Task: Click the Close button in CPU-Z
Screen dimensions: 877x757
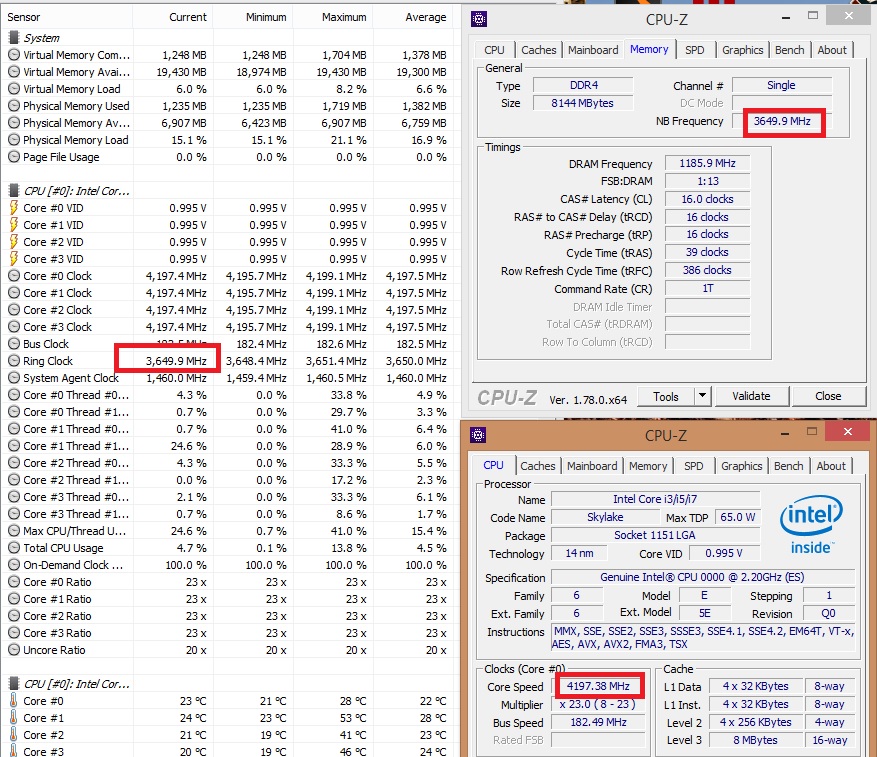Action: 828,396
